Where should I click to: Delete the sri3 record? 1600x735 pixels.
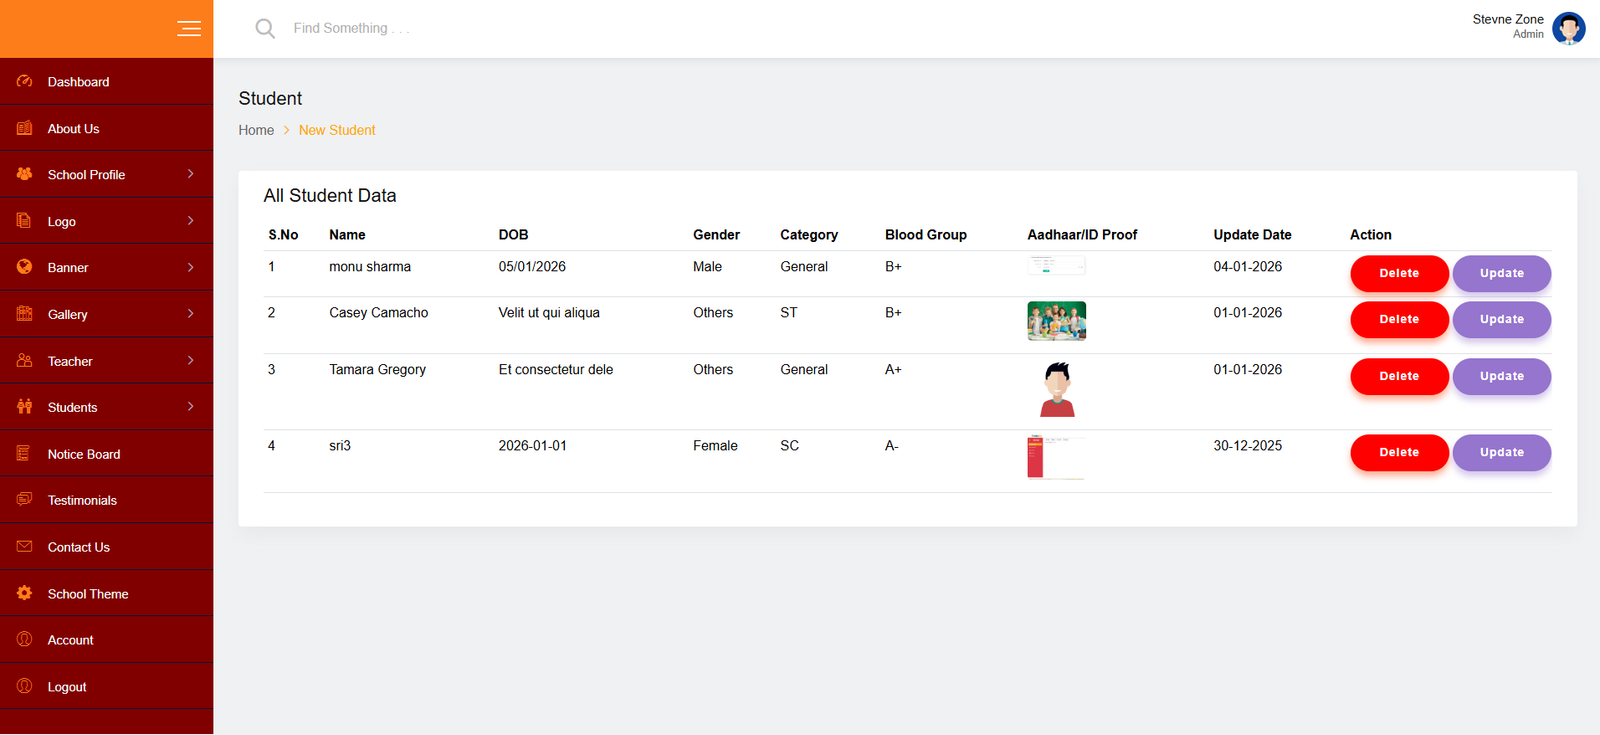pyautogui.click(x=1399, y=452)
